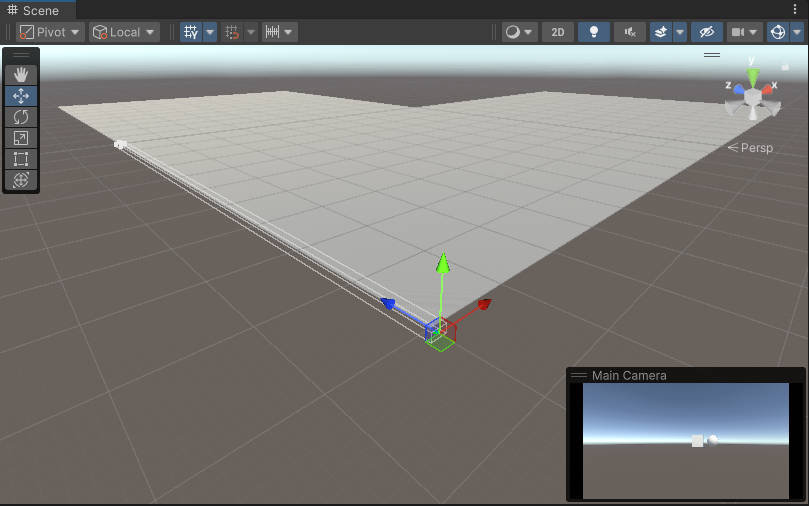The height and width of the screenshot is (506, 809).
Task: Expand the Gizmos dropdown arrow
Action: pyautogui.click(x=797, y=32)
